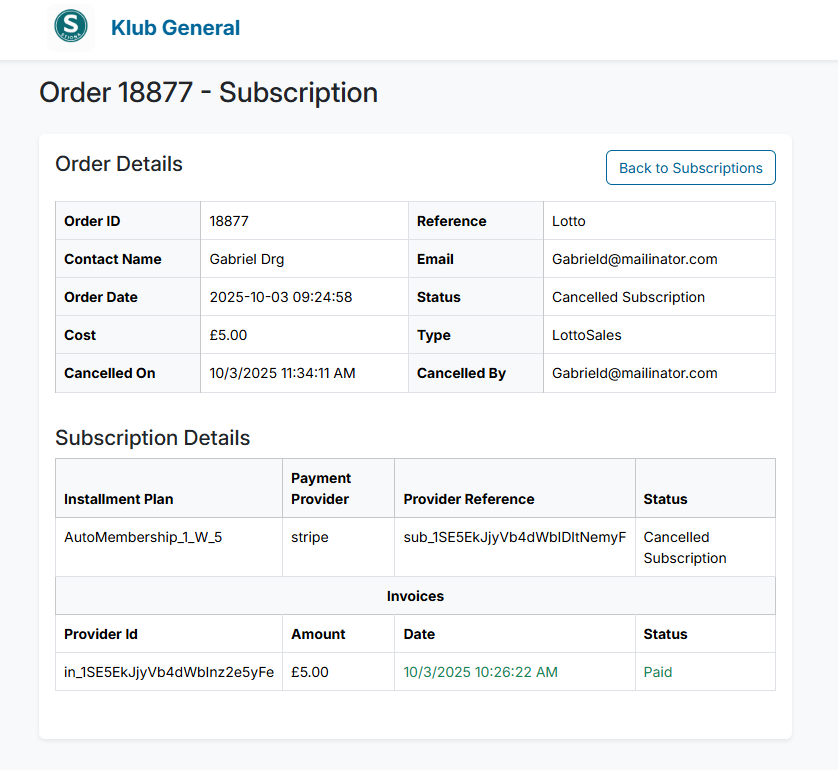
Task: Select the Order ID value 18877
Action: (226, 220)
